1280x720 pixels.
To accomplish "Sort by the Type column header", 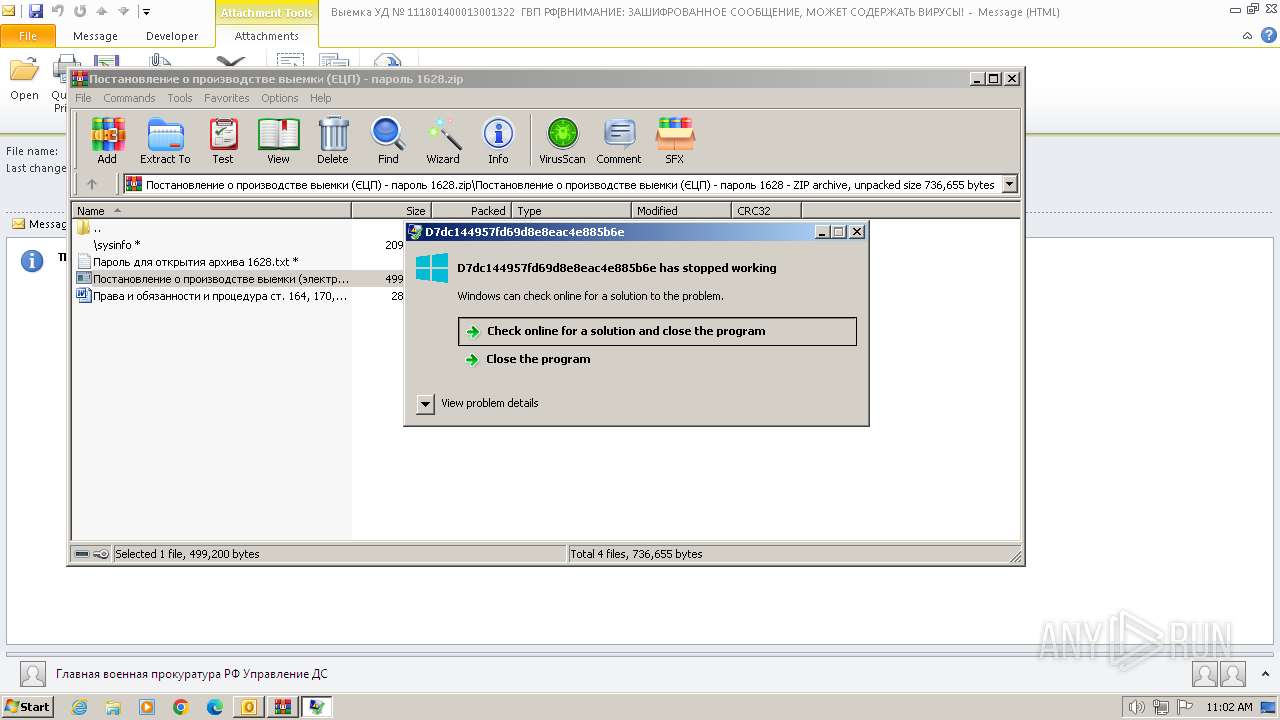I will click(572, 211).
